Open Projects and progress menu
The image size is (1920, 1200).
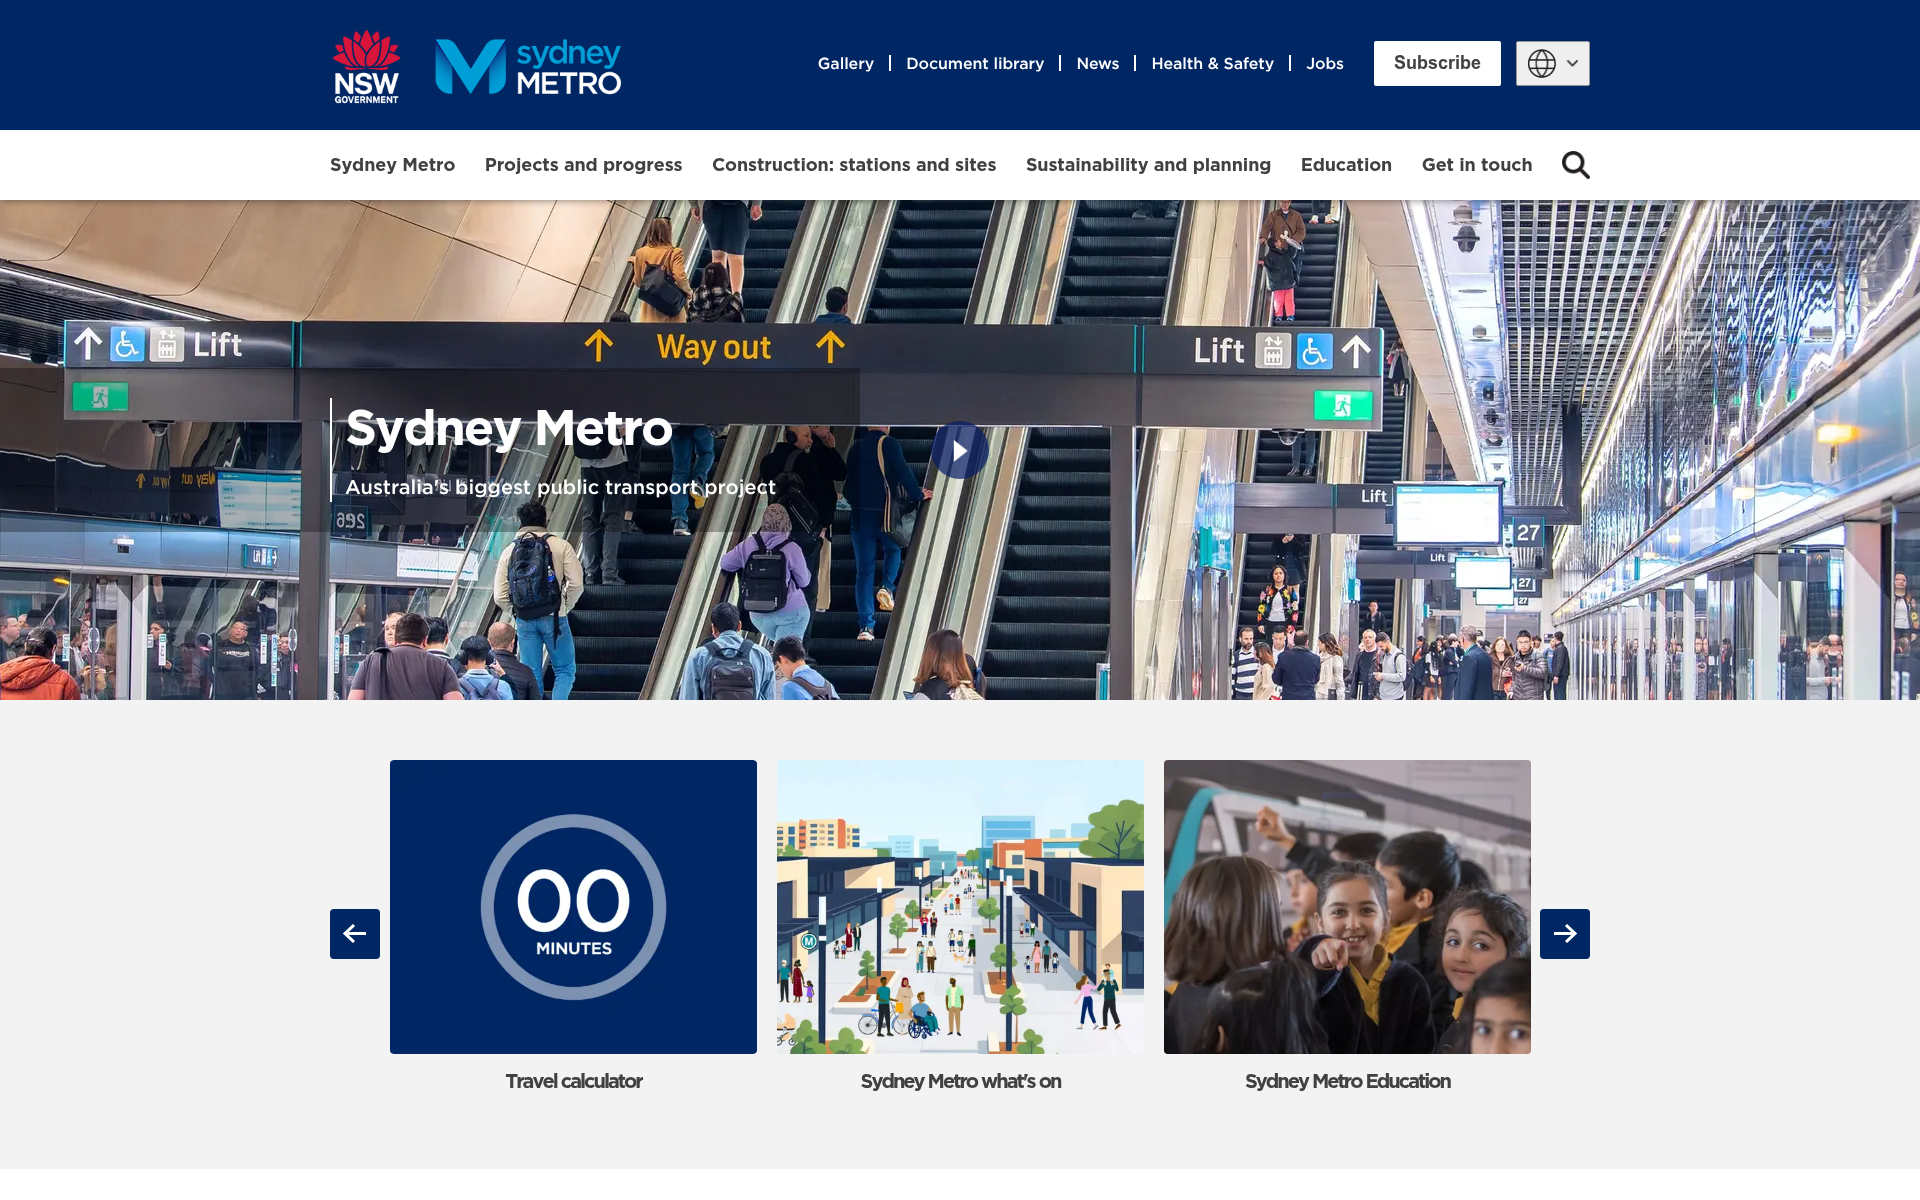[583, 165]
